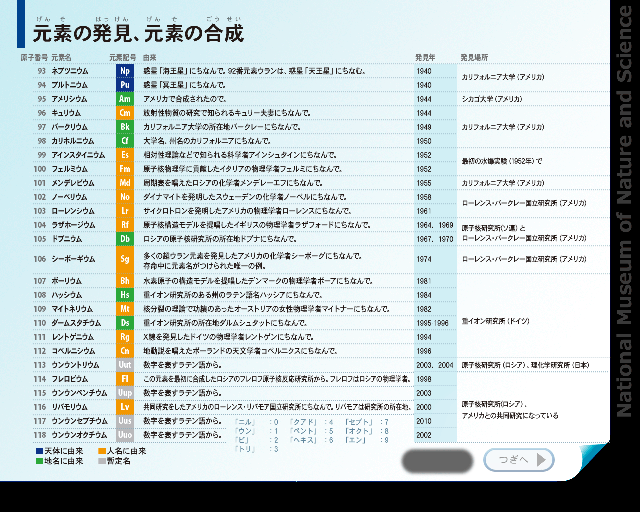Choose the green Db symbol tile

pyautogui.click(x=125, y=239)
